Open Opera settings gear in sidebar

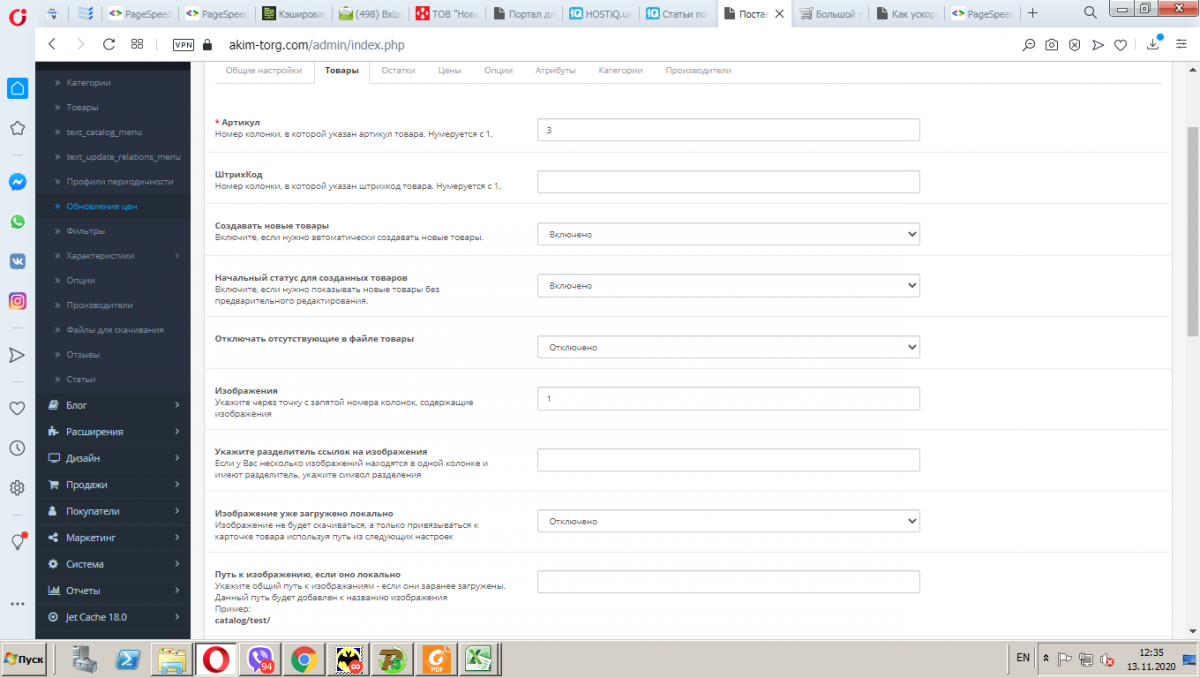click(x=17, y=488)
